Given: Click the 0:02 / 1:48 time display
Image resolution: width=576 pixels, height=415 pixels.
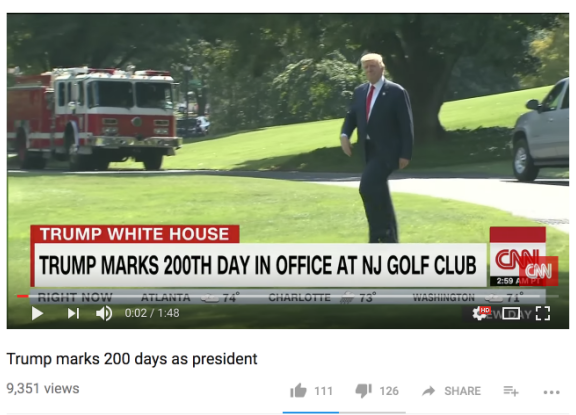Looking at the screenshot, I should pos(152,313).
